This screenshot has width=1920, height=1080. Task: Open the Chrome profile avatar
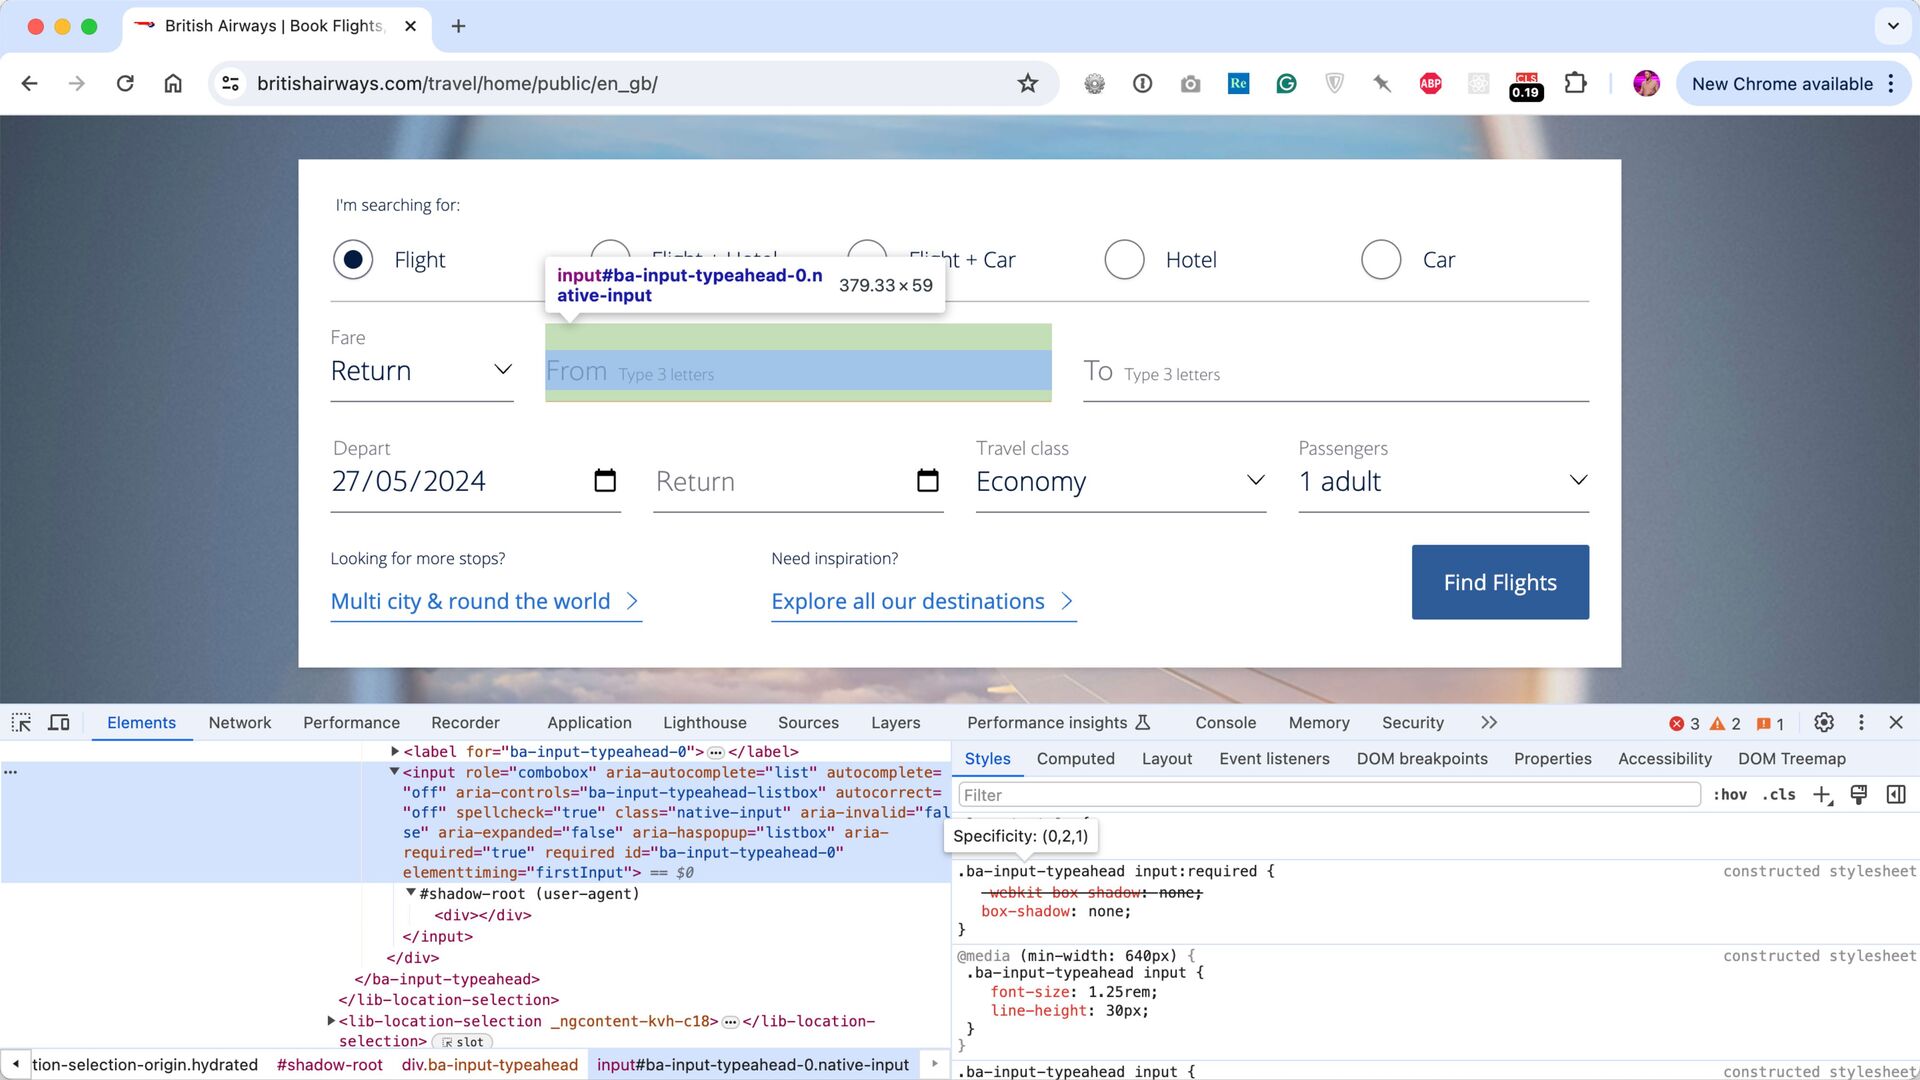[1646, 84]
